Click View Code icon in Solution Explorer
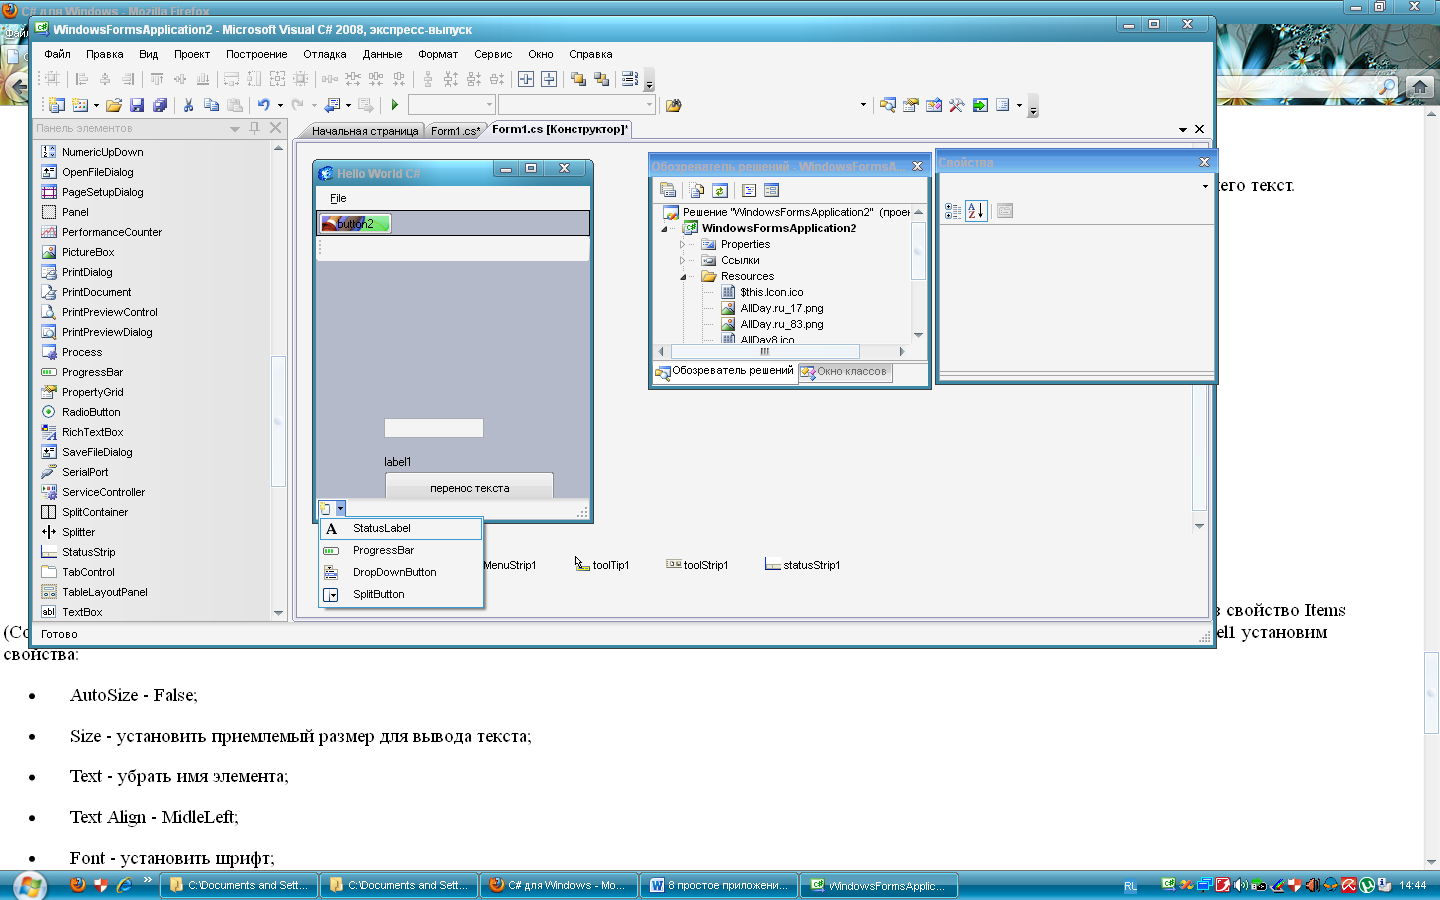This screenshot has width=1440, height=900. (x=749, y=190)
